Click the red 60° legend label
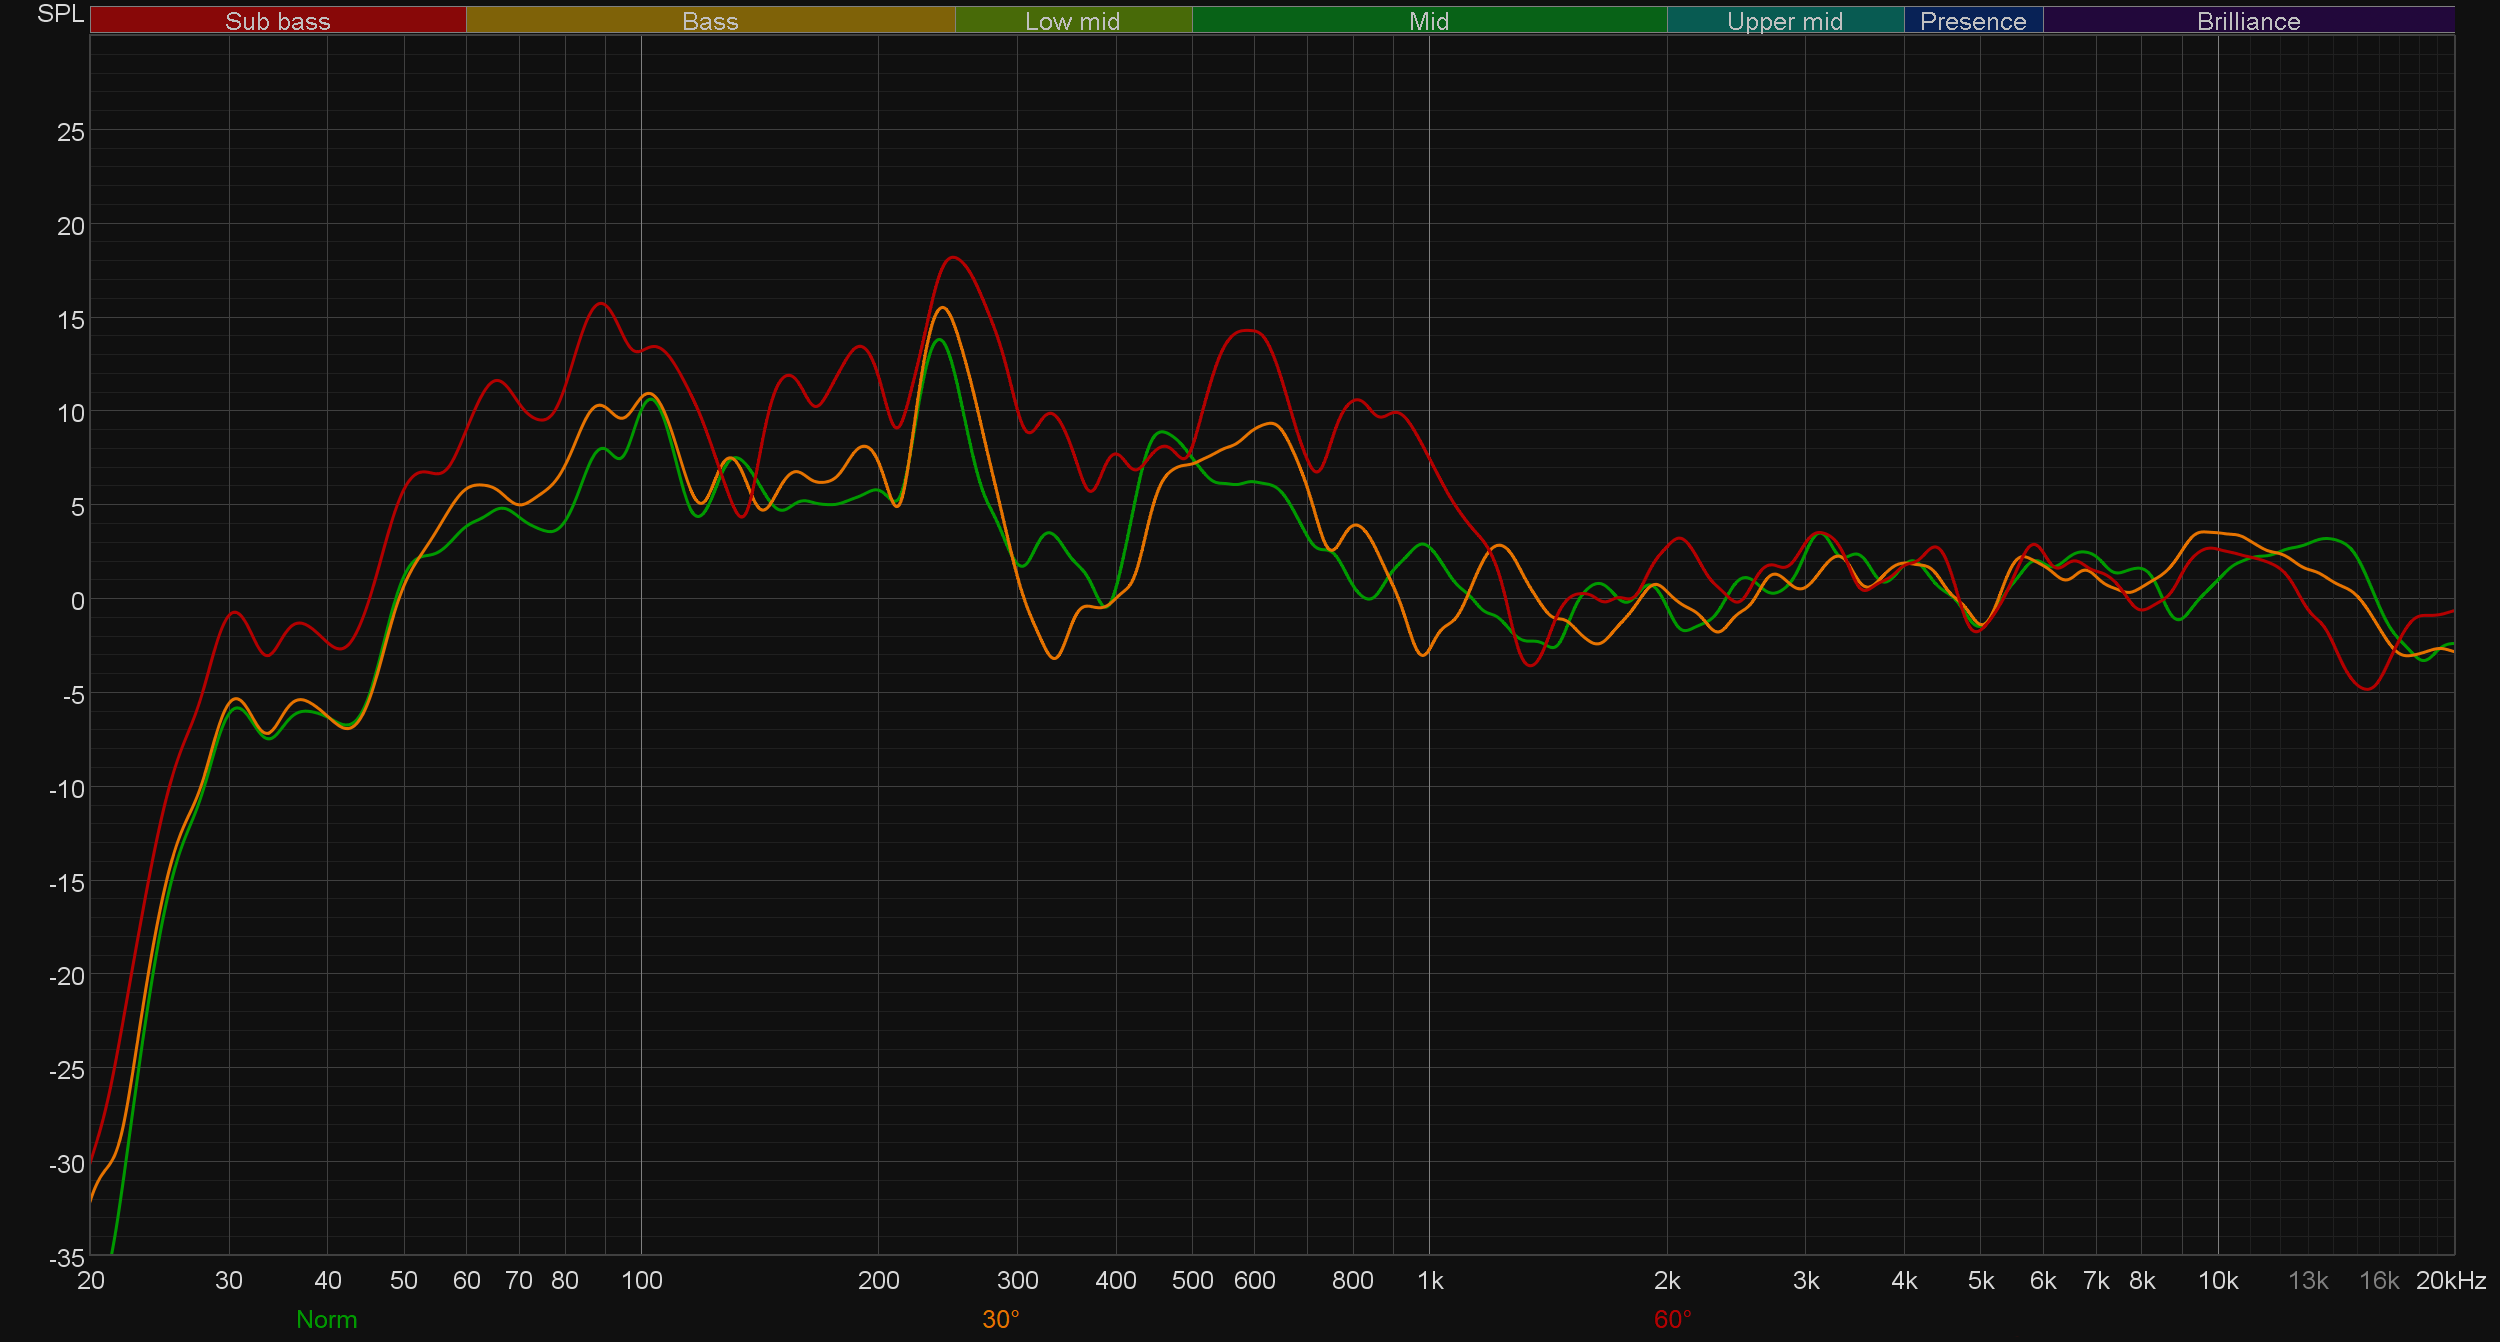The height and width of the screenshot is (1342, 2500). (1672, 1319)
